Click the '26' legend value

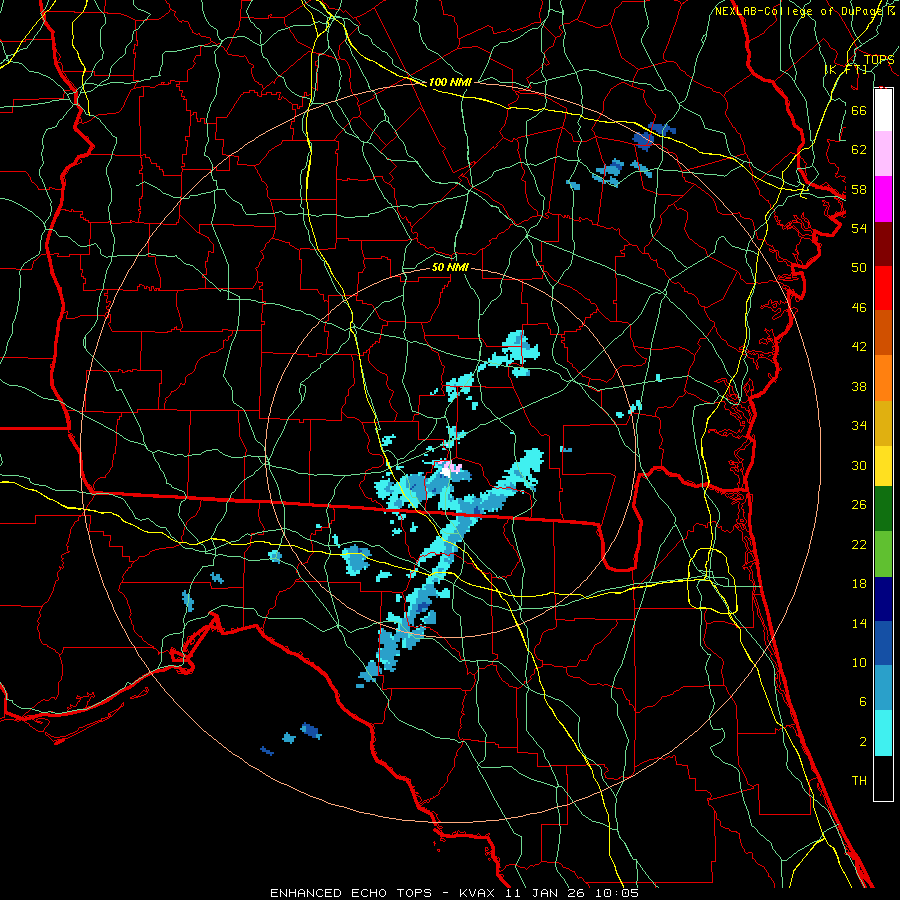point(859,505)
